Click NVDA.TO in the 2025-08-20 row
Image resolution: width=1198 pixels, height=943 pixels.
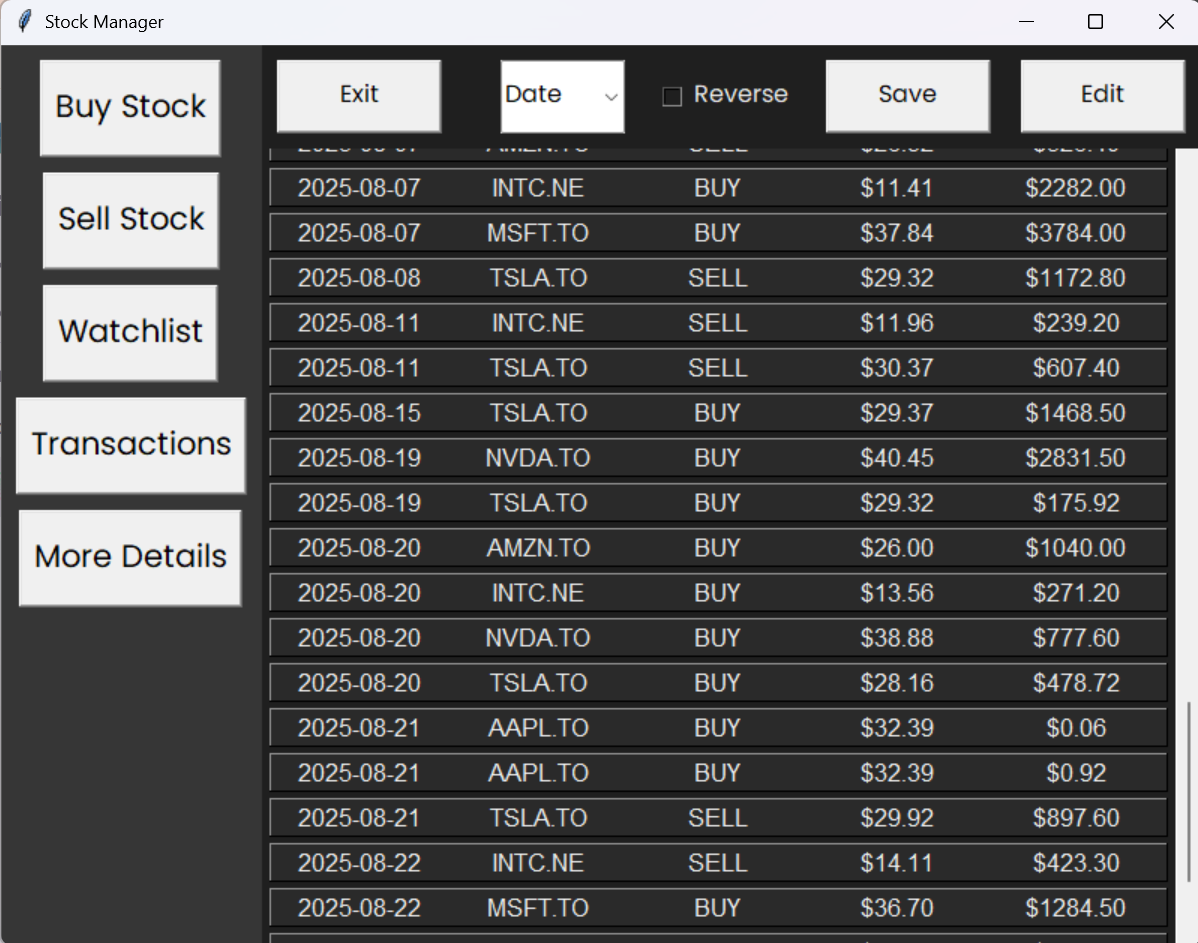pyautogui.click(x=539, y=639)
